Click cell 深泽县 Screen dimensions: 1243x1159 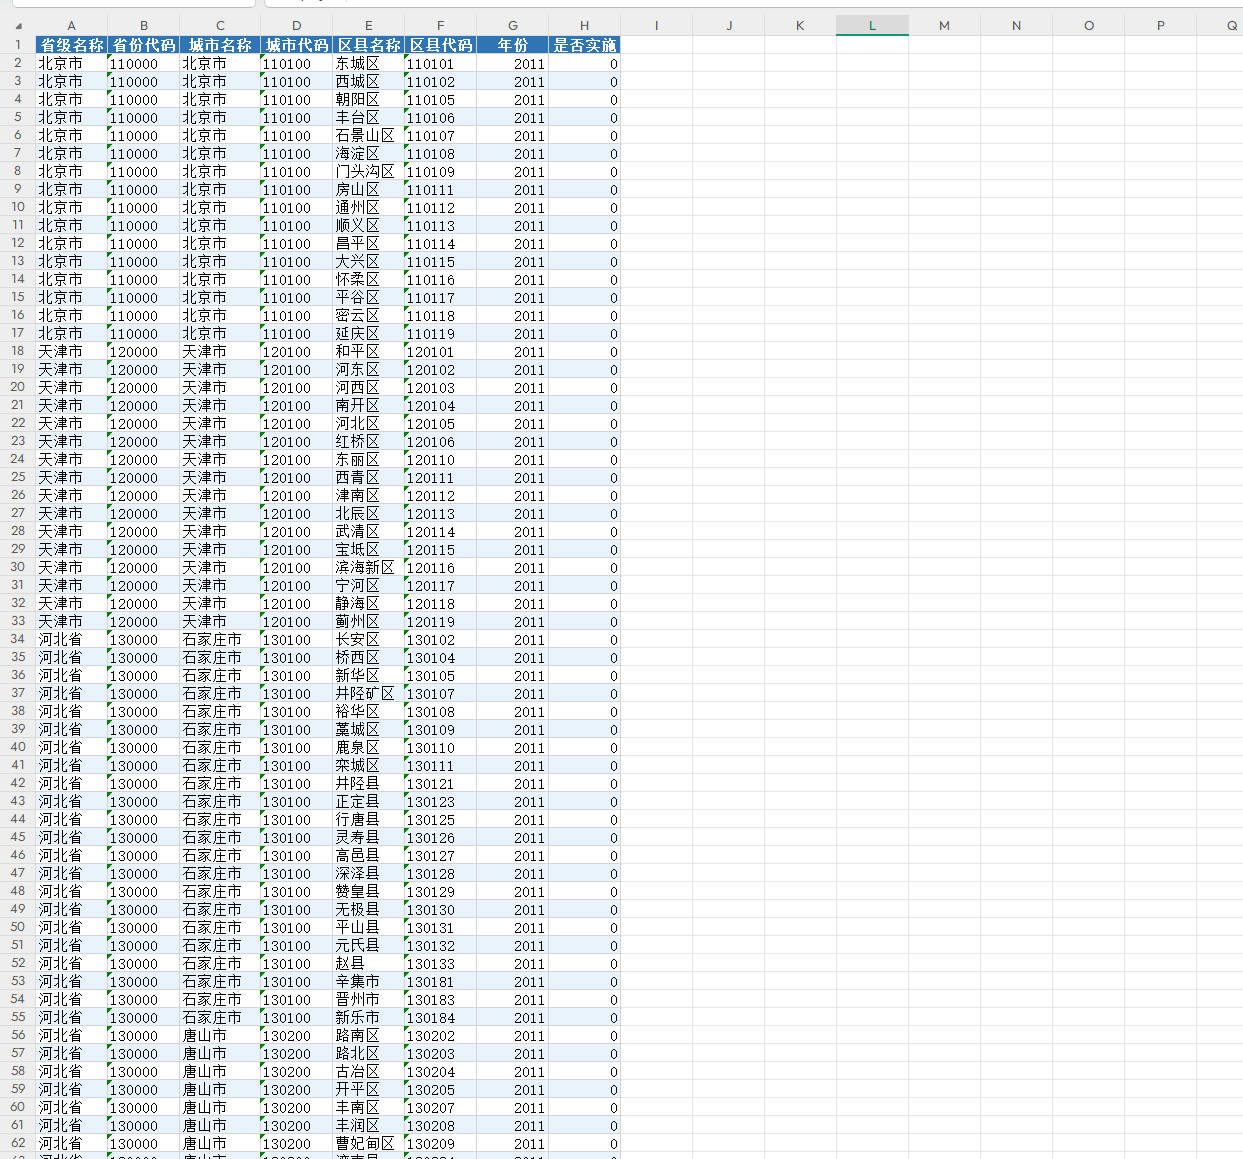coord(369,873)
